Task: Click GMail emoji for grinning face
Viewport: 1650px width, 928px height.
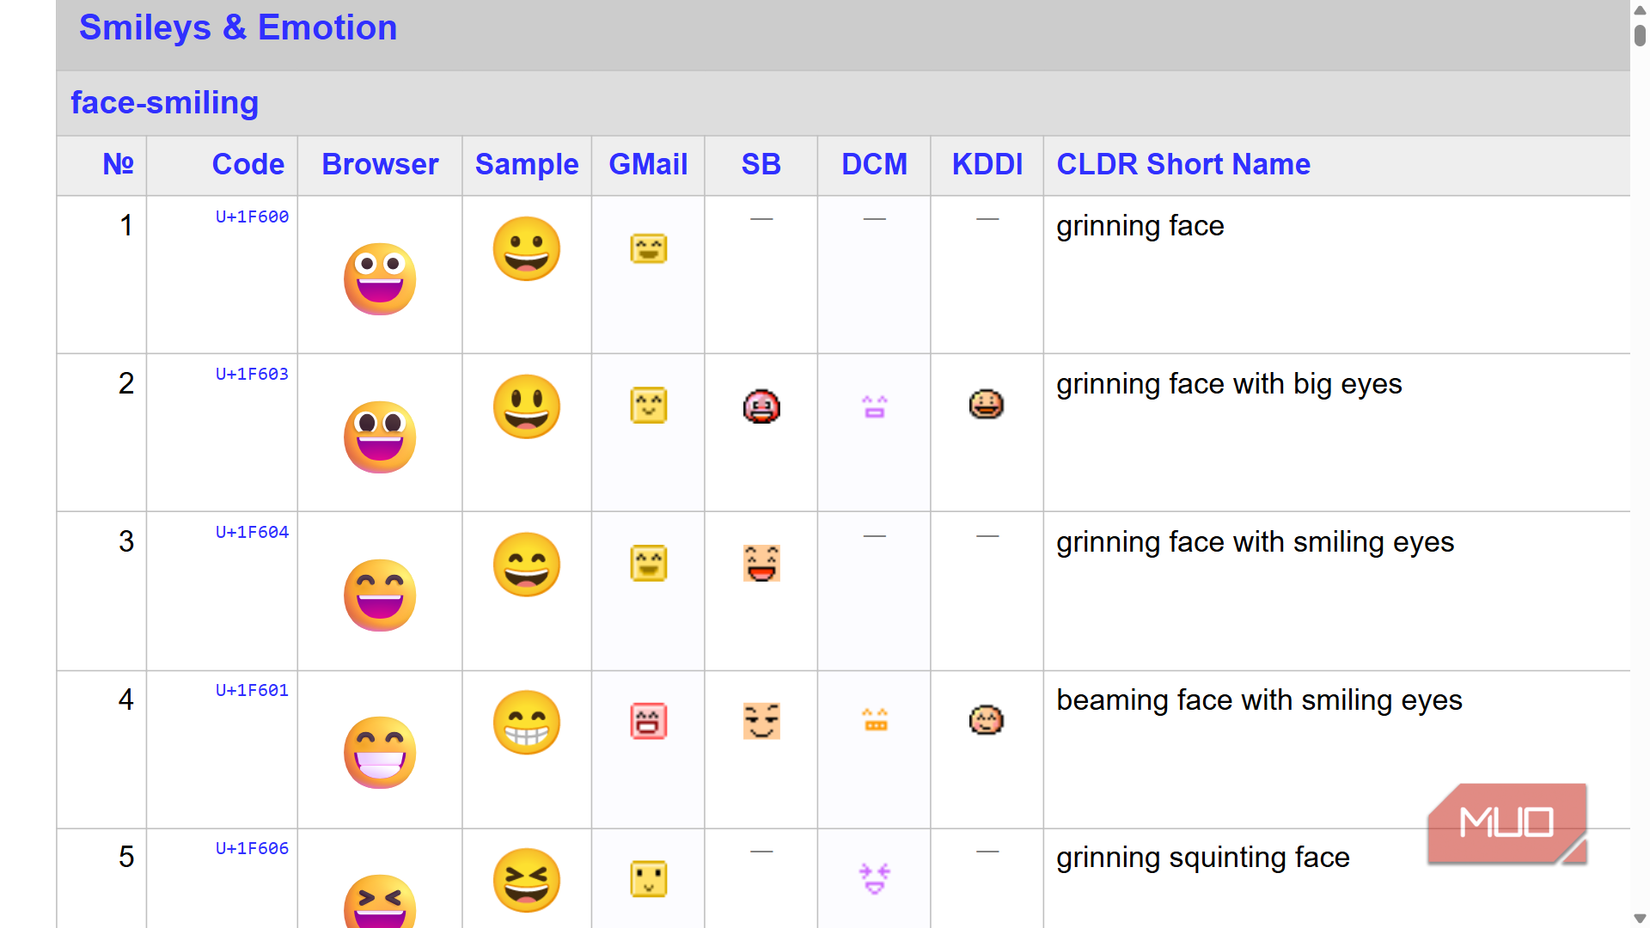Action: [x=648, y=248]
